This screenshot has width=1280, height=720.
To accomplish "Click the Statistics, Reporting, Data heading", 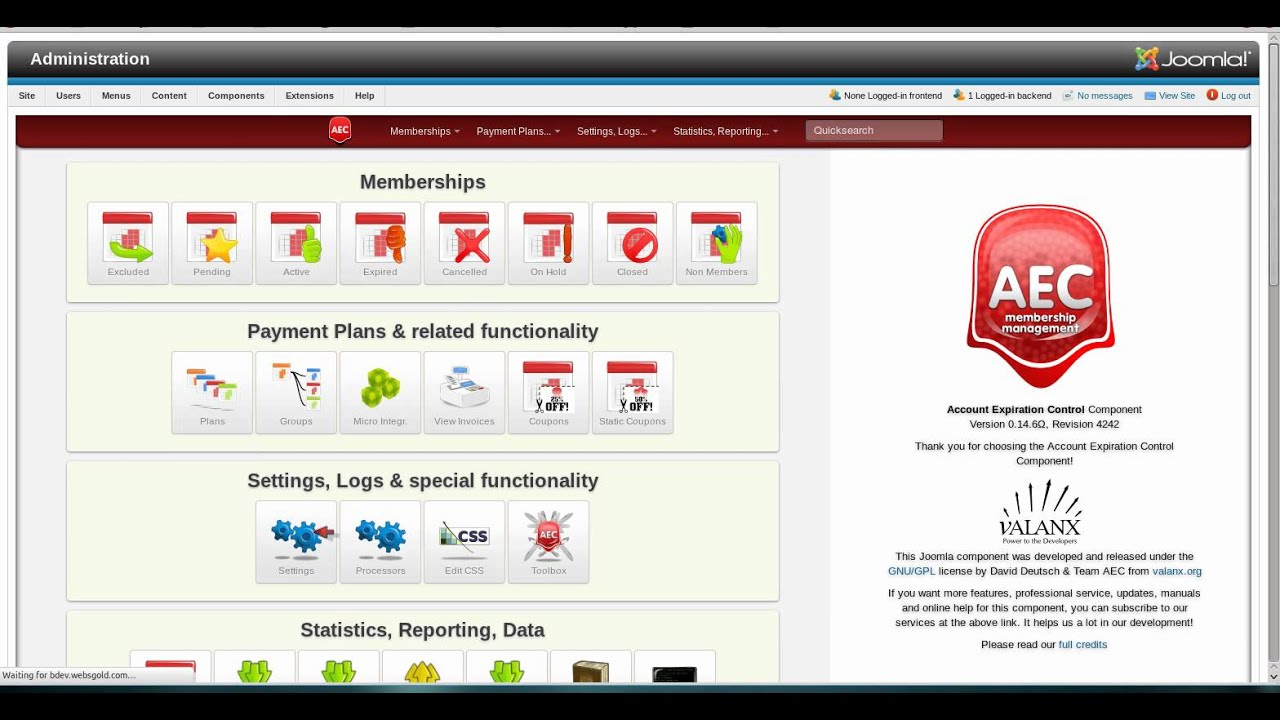I will pos(423,630).
